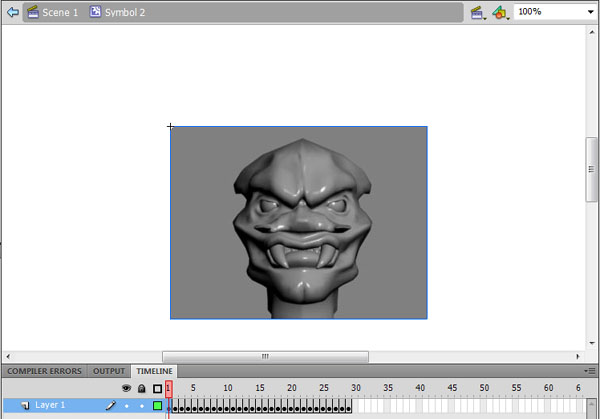Select the Timeline tab

point(154,371)
